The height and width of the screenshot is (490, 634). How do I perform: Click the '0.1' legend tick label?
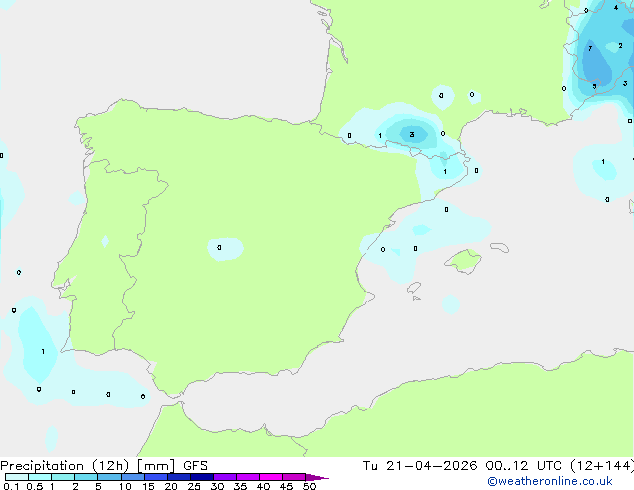coord(11,486)
